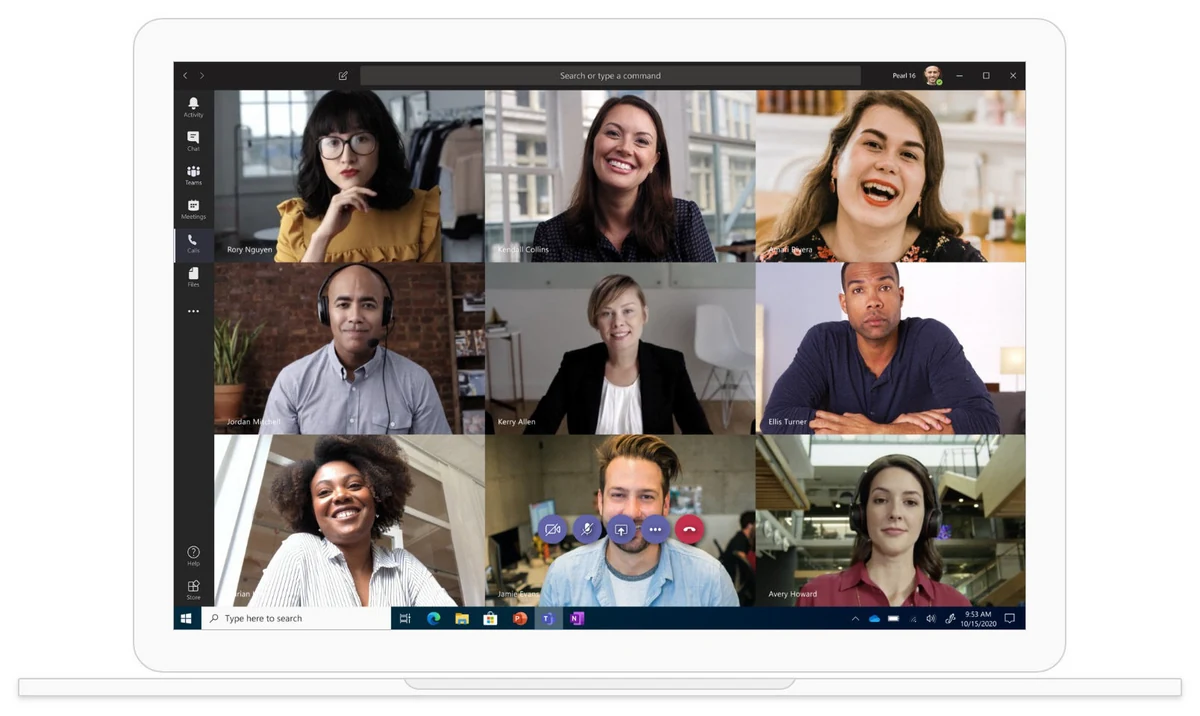The width and height of the screenshot is (1200, 716).
Task: Hang up the call
Action: coord(689,529)
